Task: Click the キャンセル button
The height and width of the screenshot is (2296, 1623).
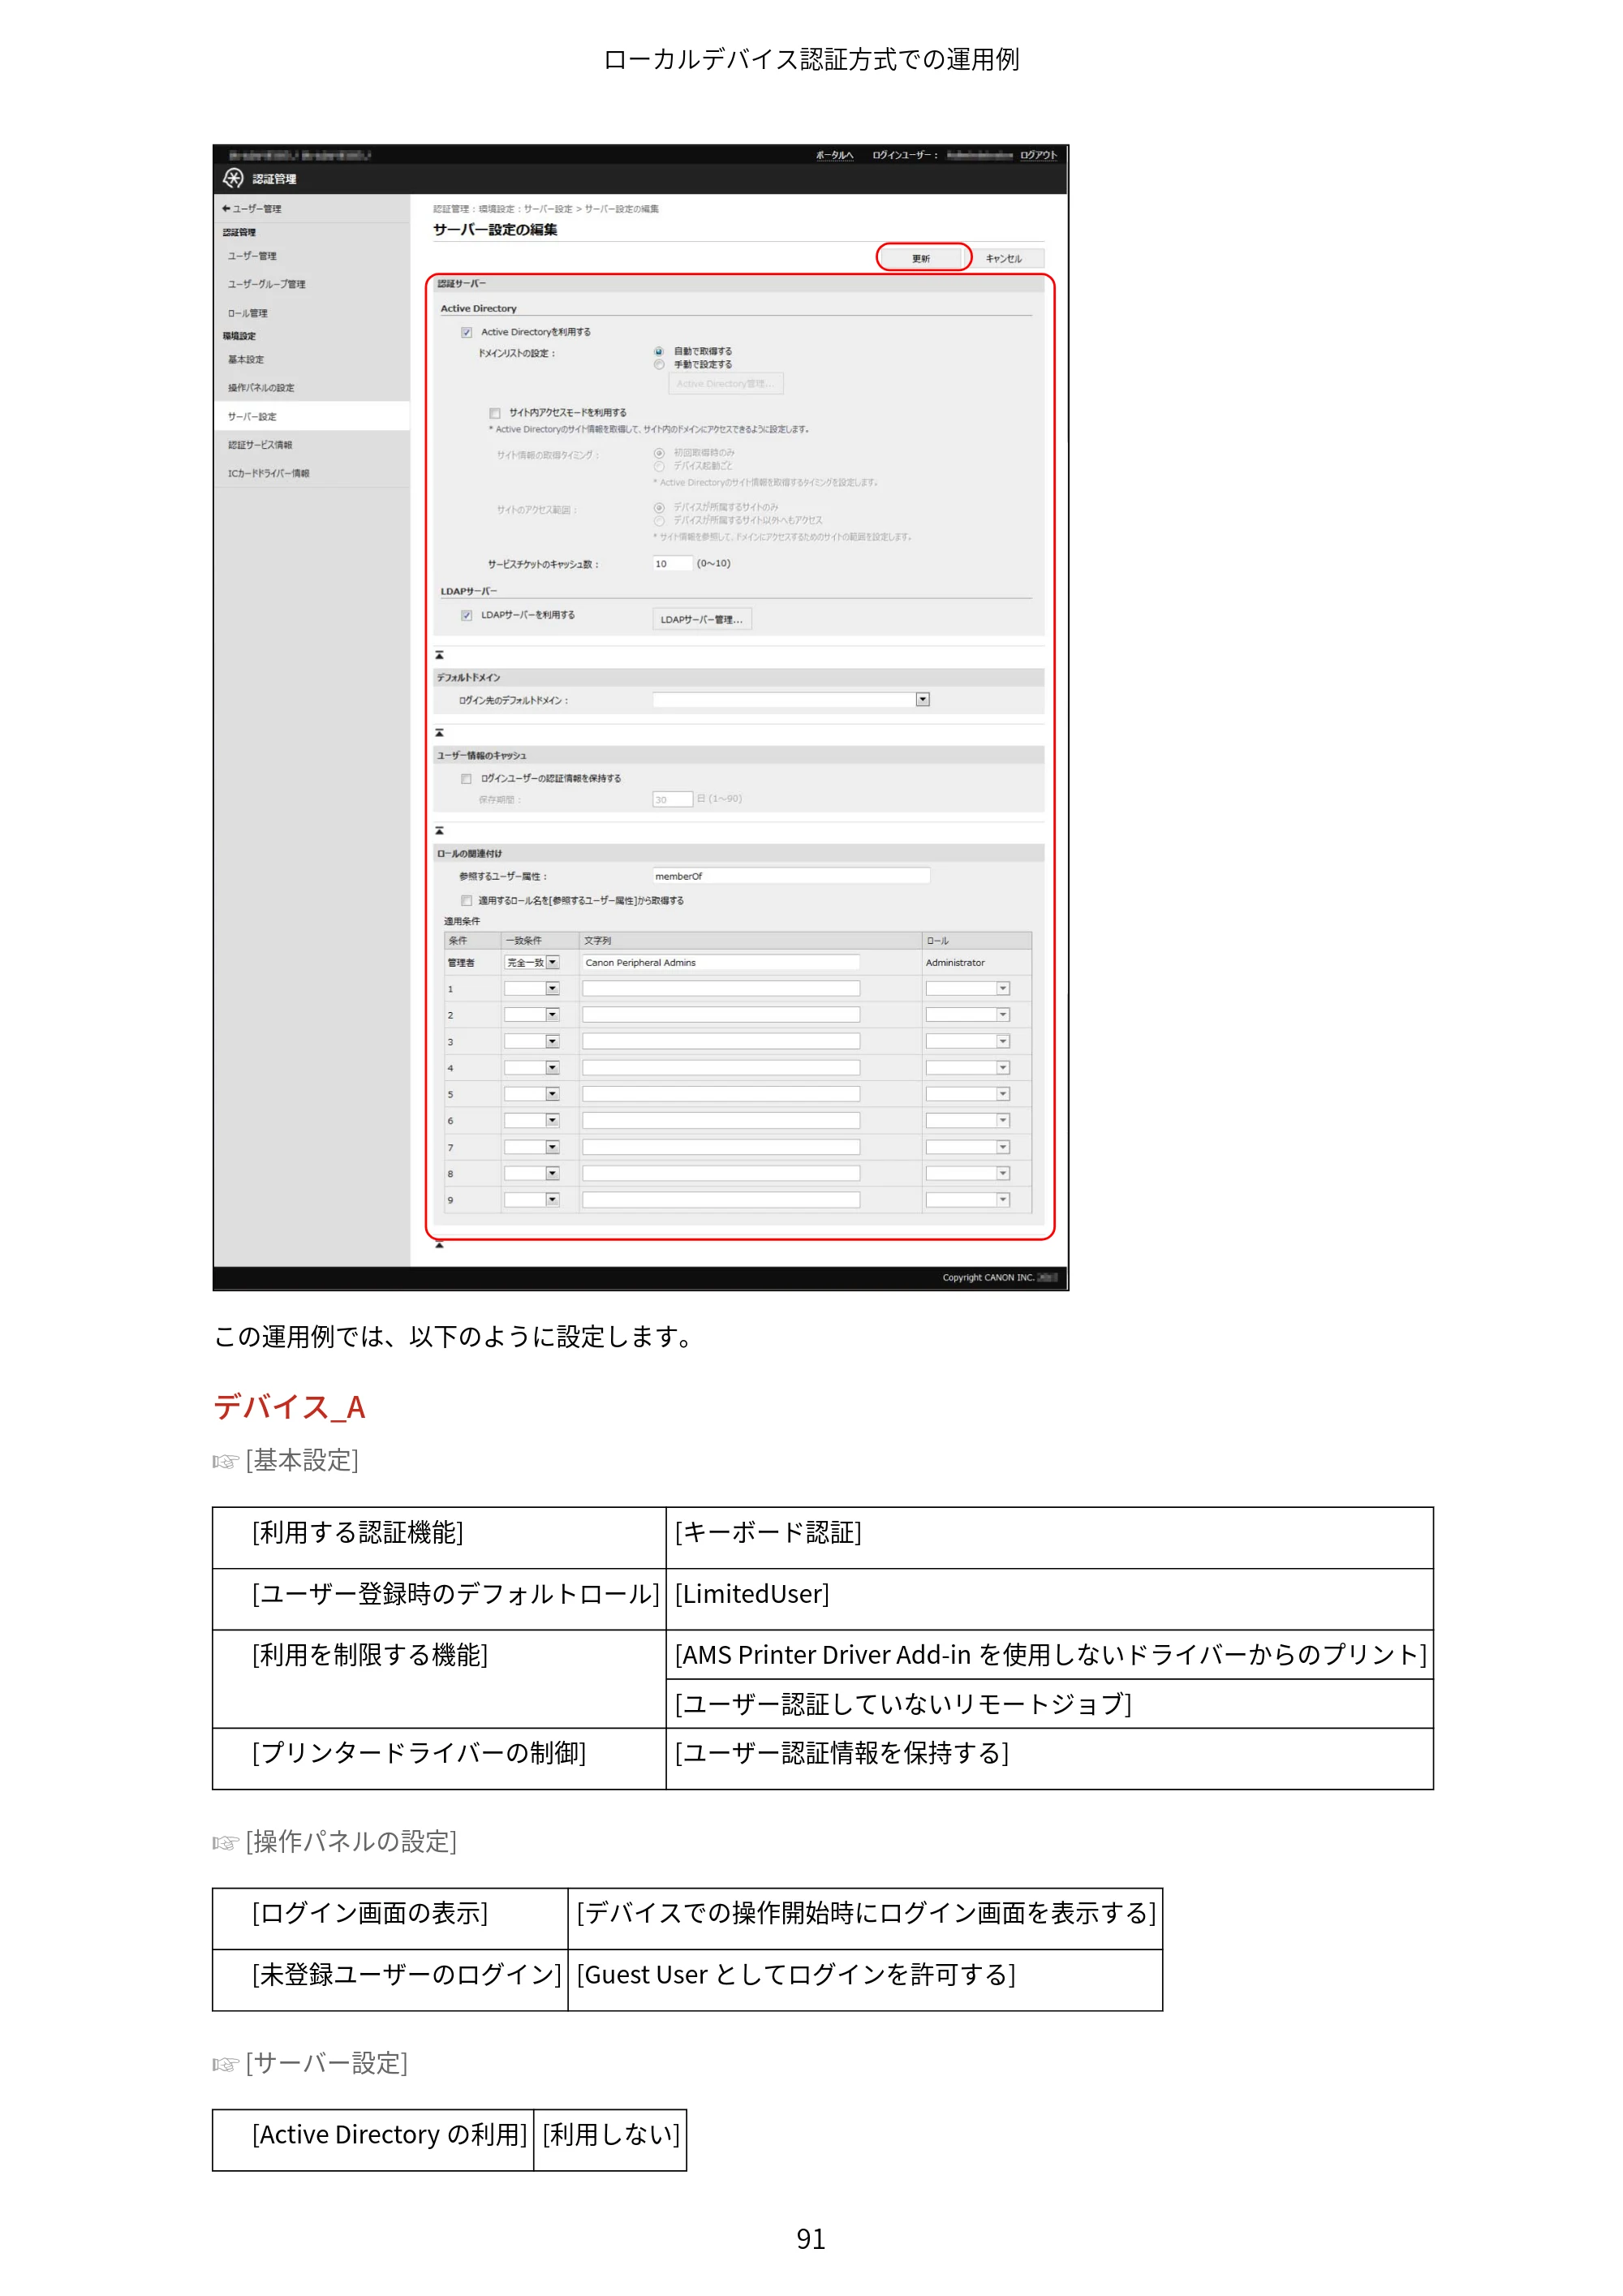Action: click(x=1004, y=258)
